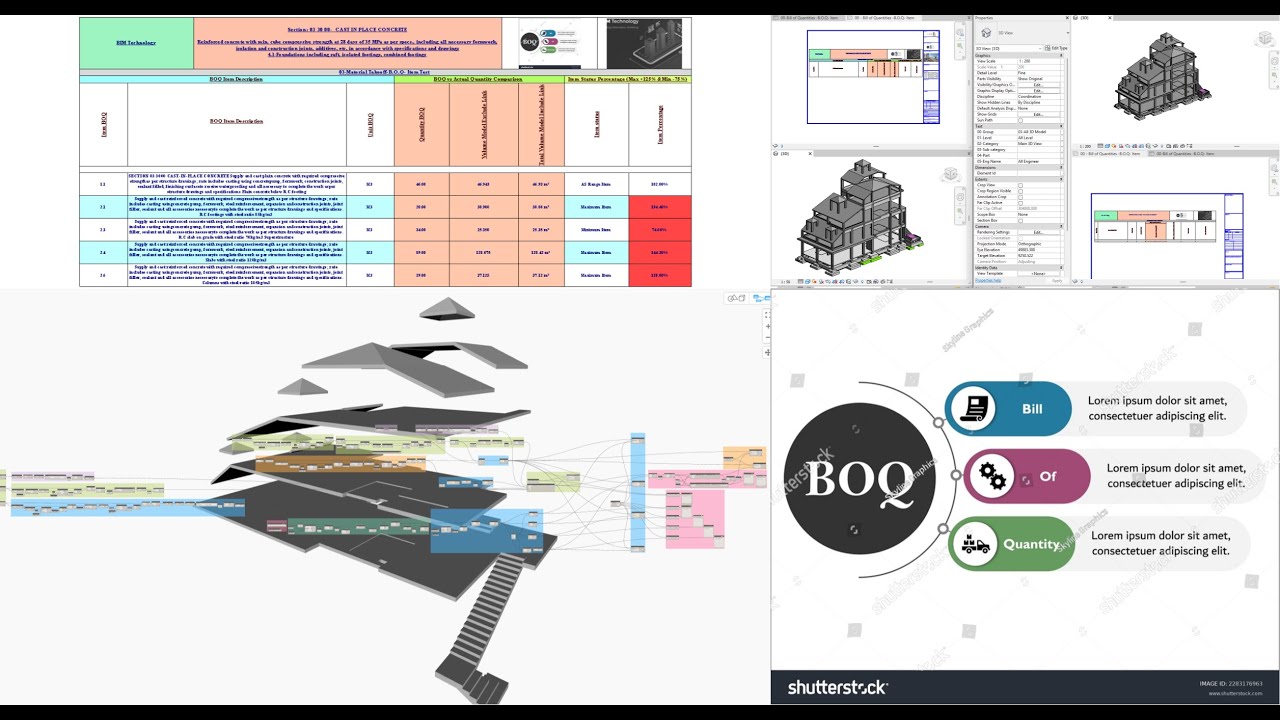Click the gears icon in the Of pill
Screen dimensions: 1280x720
tap(992, 476)
